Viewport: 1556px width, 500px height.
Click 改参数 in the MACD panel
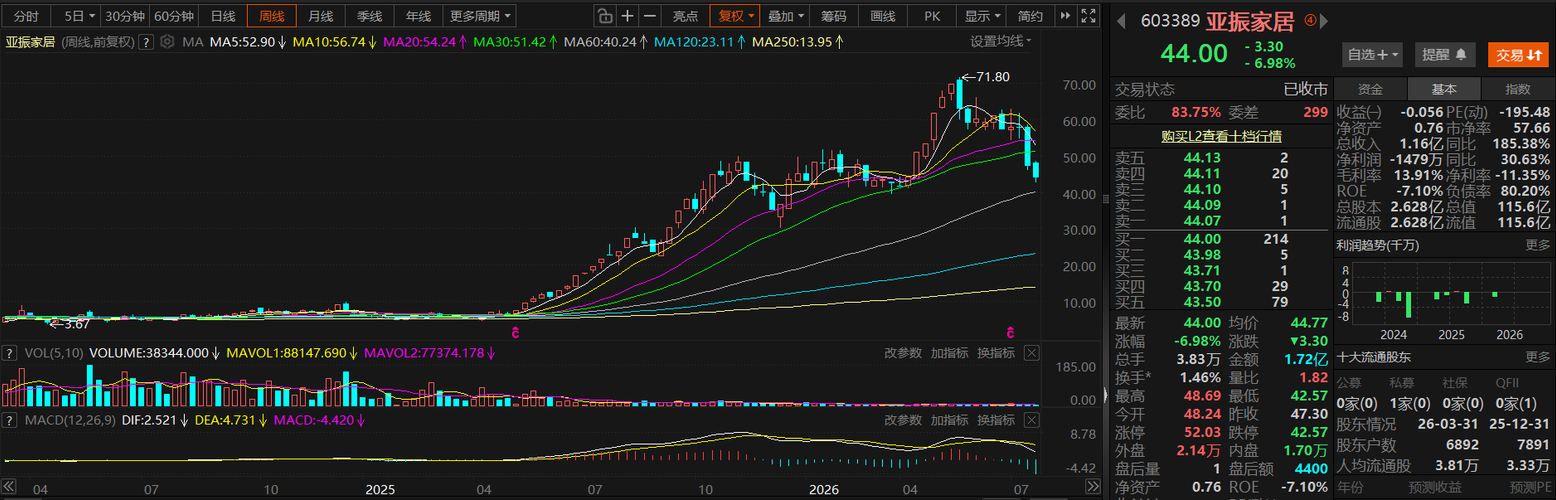click(x=902, y=420)
